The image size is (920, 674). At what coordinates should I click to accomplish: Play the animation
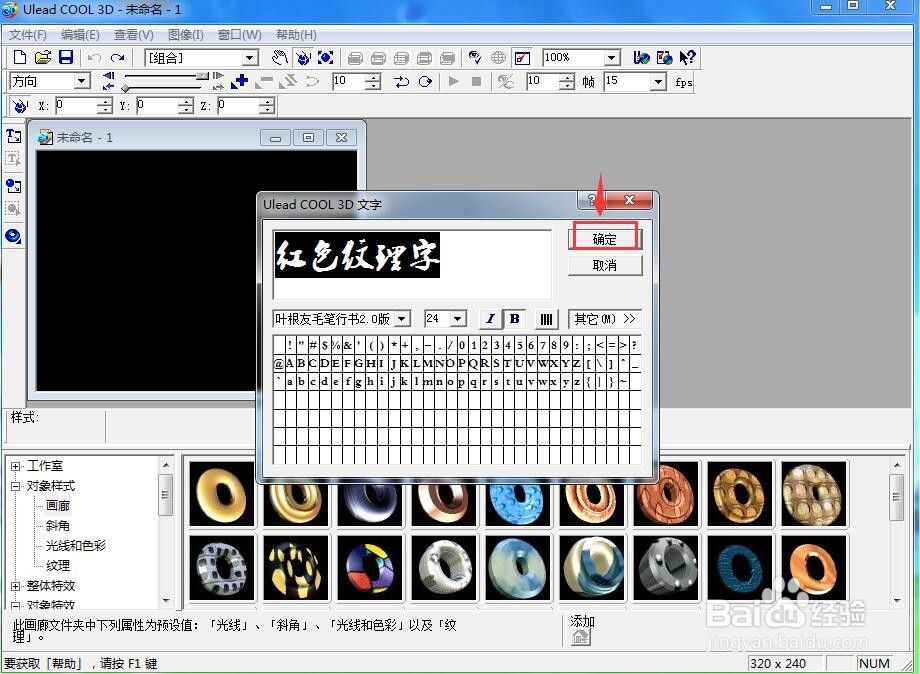click(x=454, y=82)
